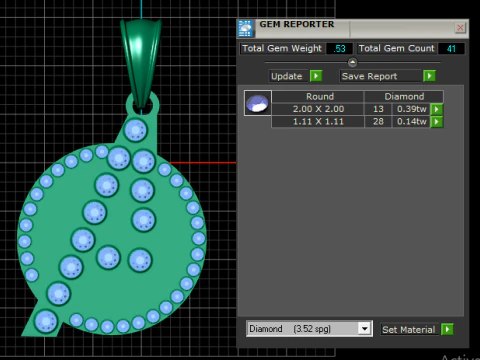Click the Total Gem Weight value .53

pos(339,49)
